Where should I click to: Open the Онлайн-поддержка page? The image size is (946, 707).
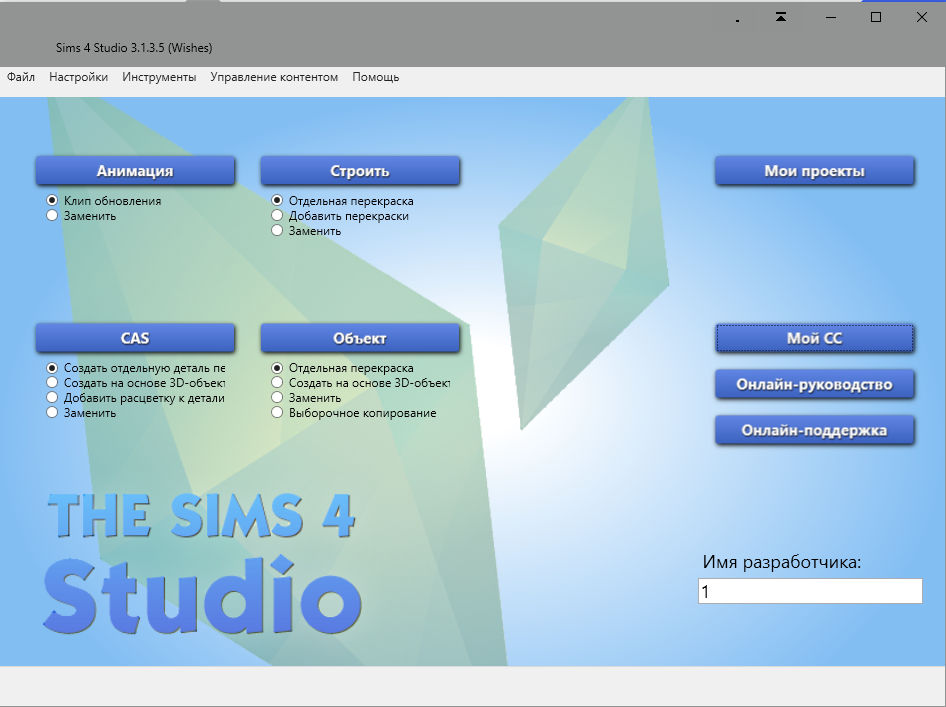[x=814, y=430]
